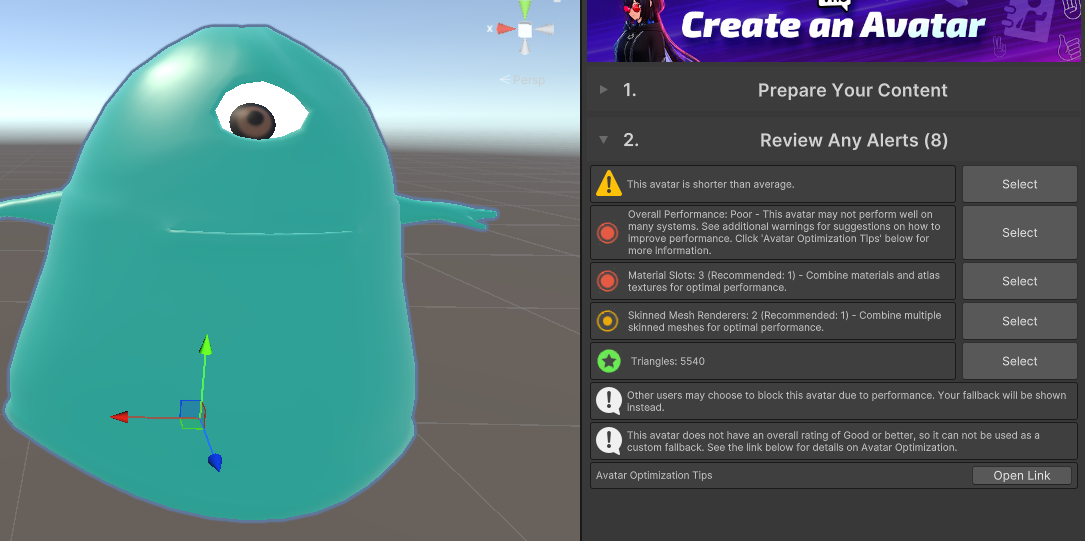Click the green star icon next to Triangles
Image resolution: width=1085 pixels, height=541 pixels.
[608, 361]
